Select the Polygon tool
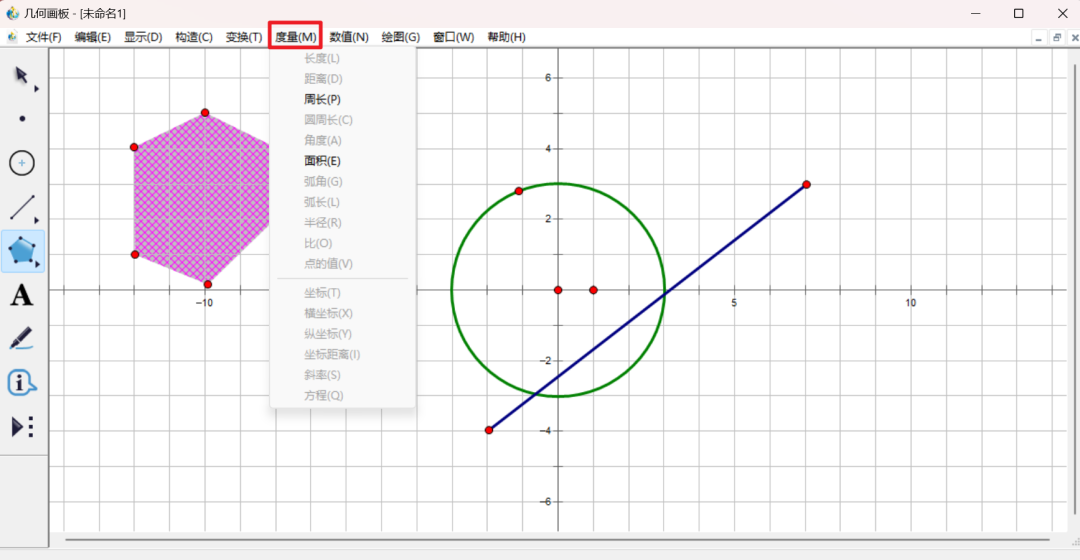Screen dimensions: 1080x560 pyautogui.click(x=22, y=251)
